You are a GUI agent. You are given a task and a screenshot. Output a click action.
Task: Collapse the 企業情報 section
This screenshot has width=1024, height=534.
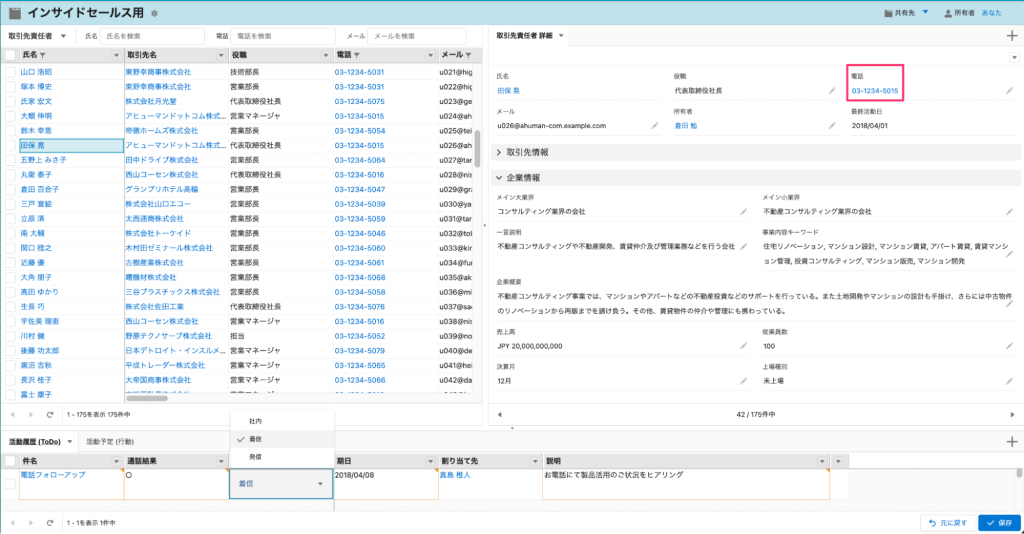coord(499,178)
